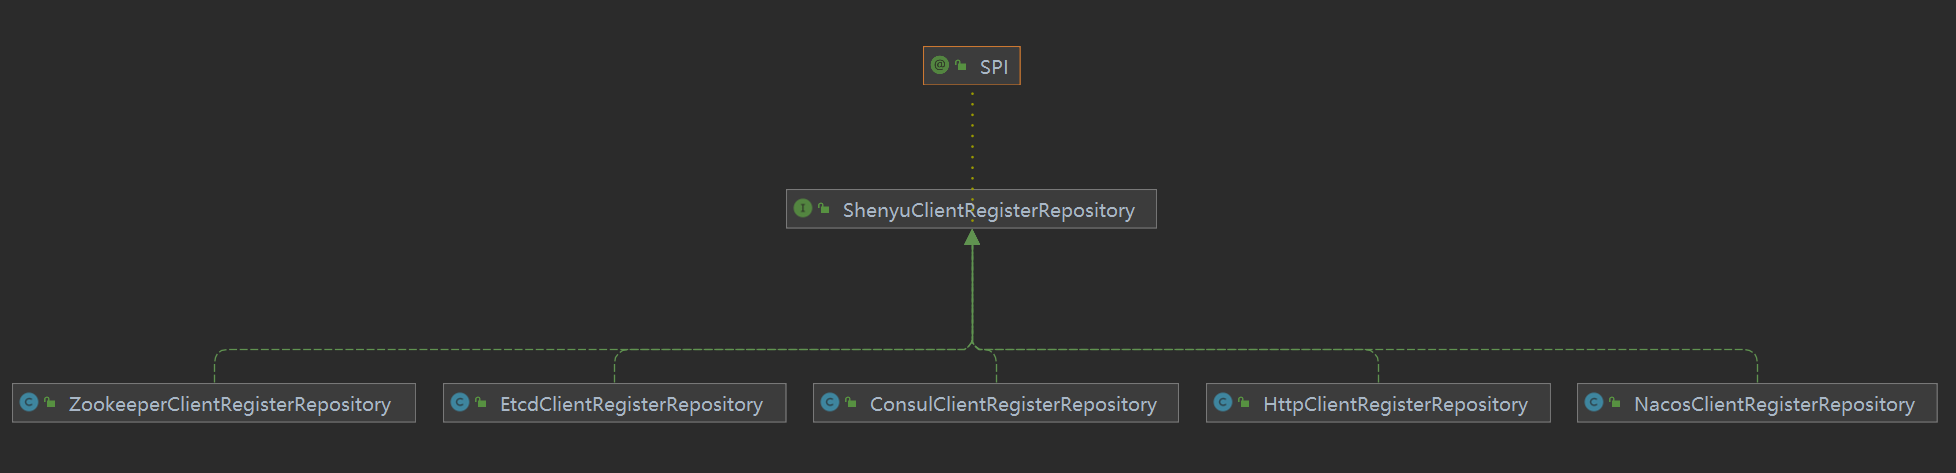This screenshot has width=1956, height=473.
Task: Click the interface icon beside ShenyuClientRegisterRepository
Action: pyautogui.click(x=802, y=208)
